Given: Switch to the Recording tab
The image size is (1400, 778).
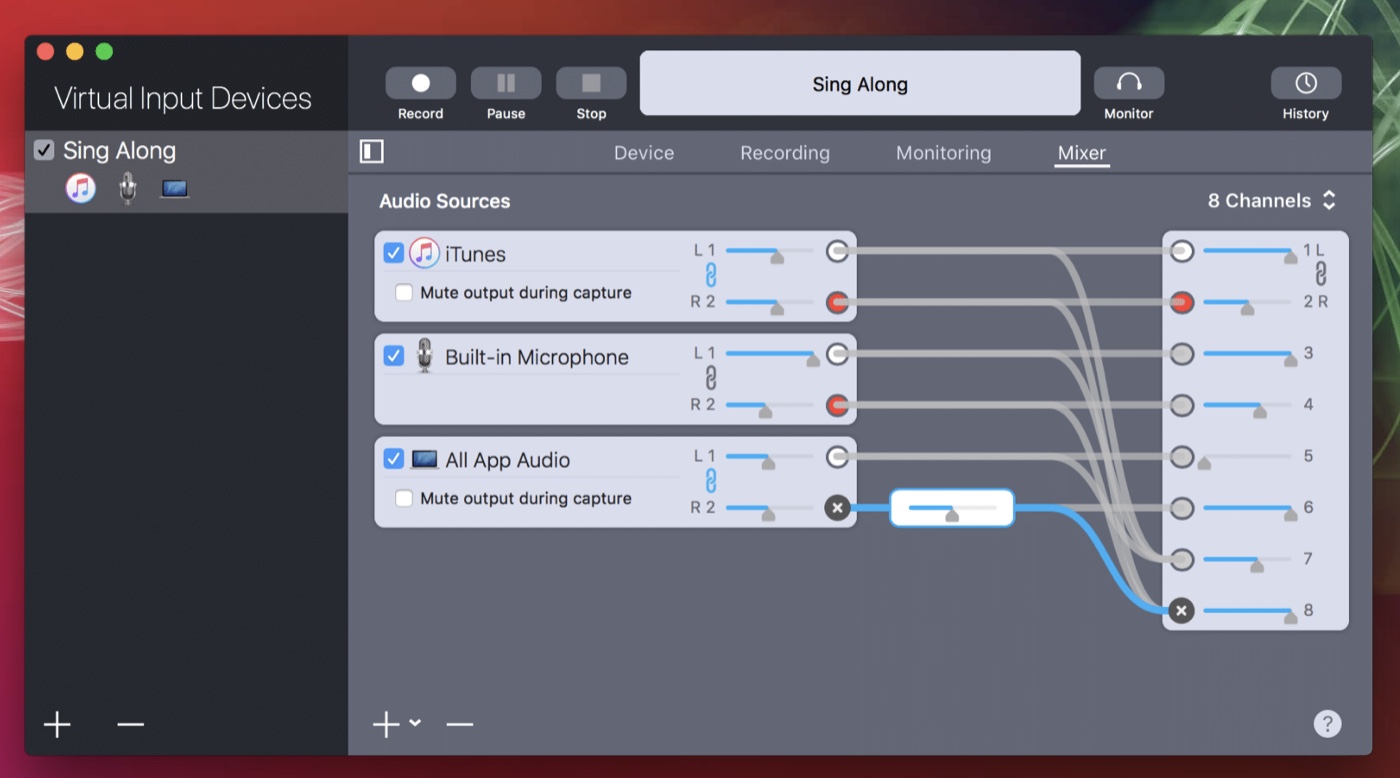Looking at the screenshot, I should pos(784,153).
